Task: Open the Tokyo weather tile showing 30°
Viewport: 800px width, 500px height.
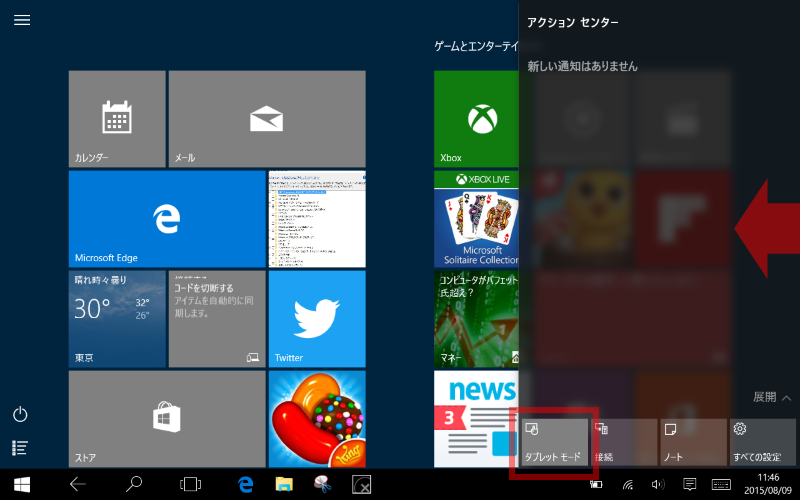Action: (x=117, y=319)
